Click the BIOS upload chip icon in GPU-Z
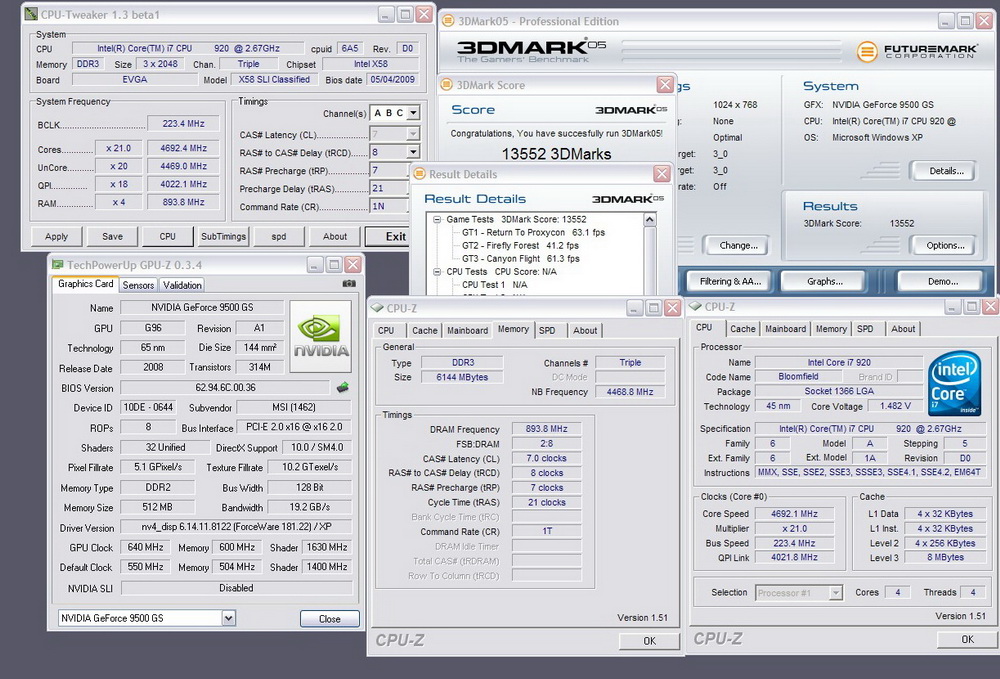Screen dimensions: 1000x679 342,387
